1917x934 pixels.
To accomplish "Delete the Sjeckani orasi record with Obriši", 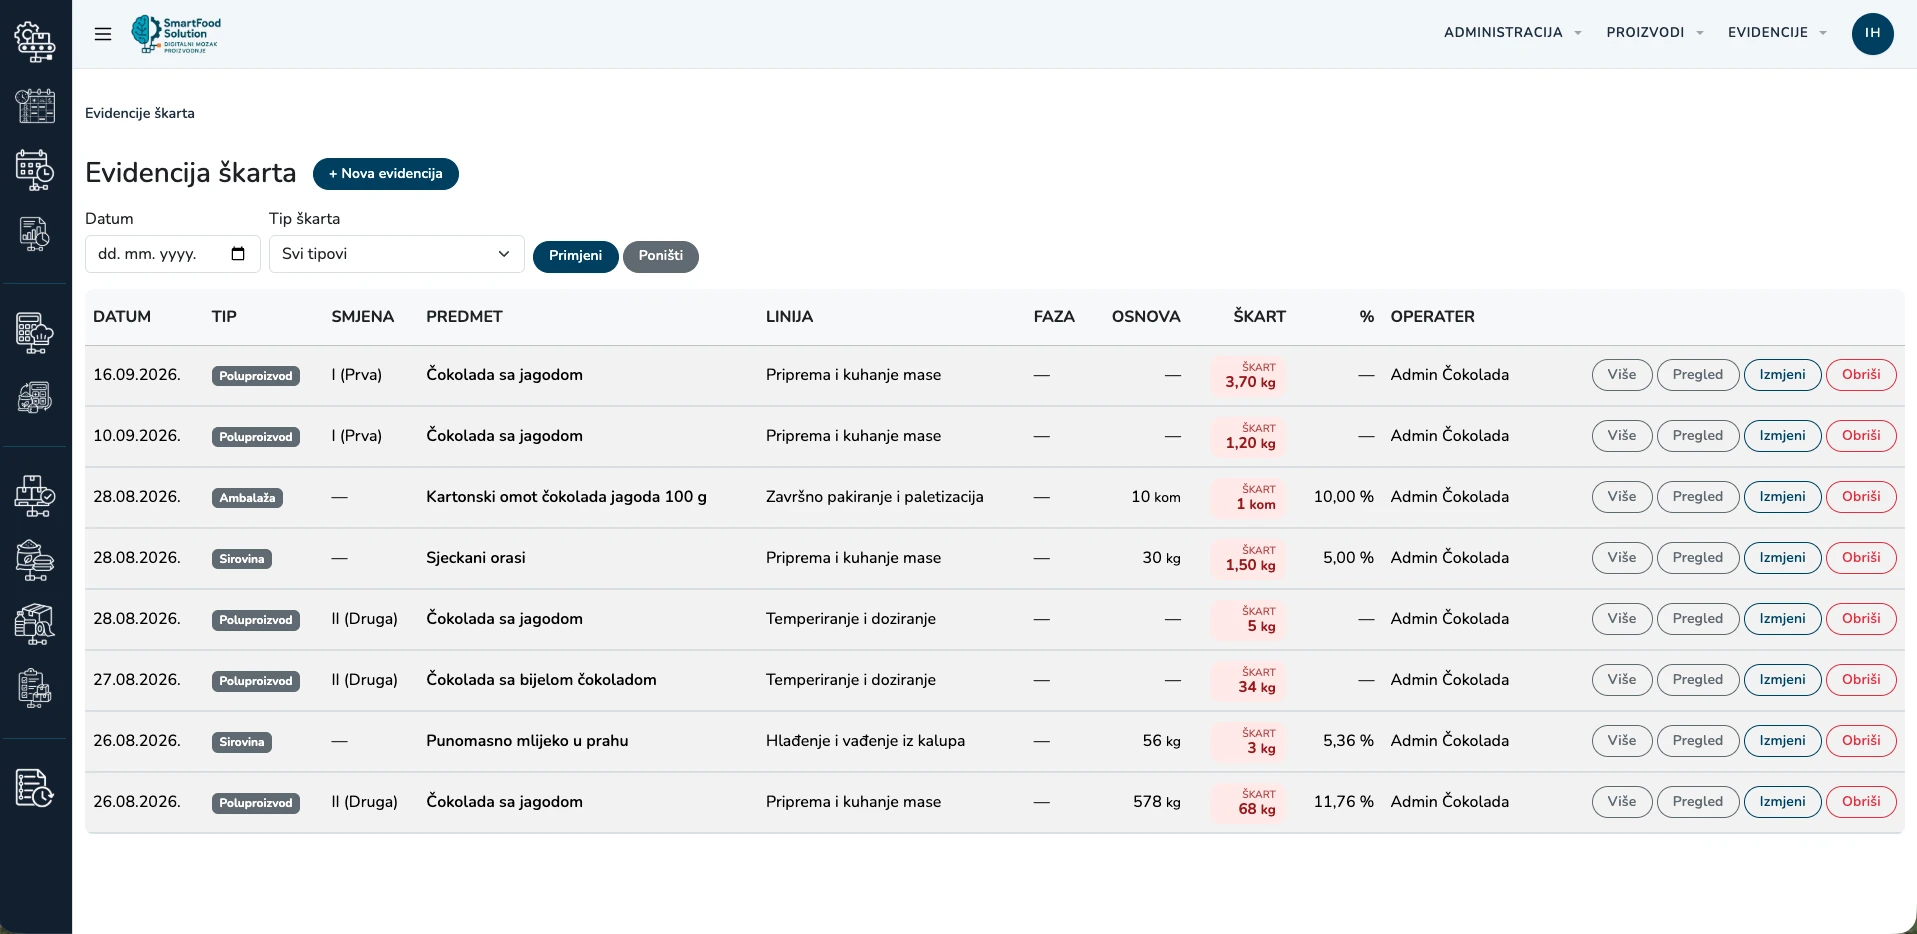I will pos(1861,558).
